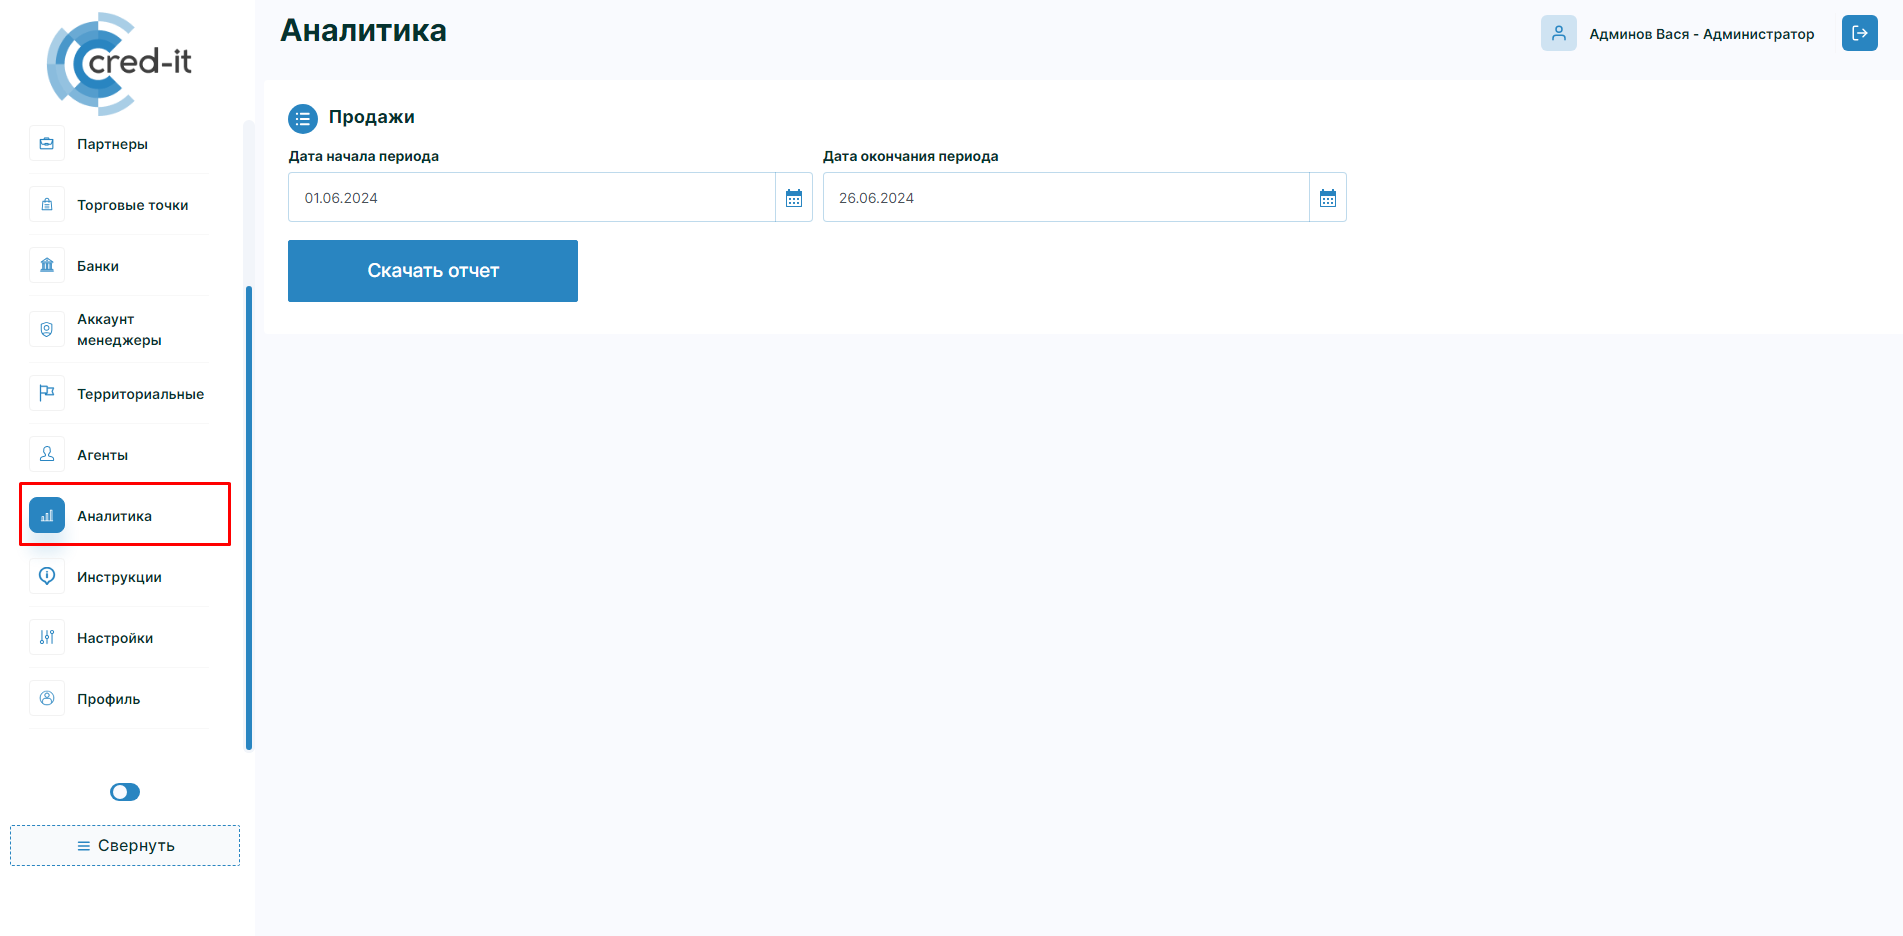Click the Инструкции info icon
1903x936 pixels.
tap(47, 576)
